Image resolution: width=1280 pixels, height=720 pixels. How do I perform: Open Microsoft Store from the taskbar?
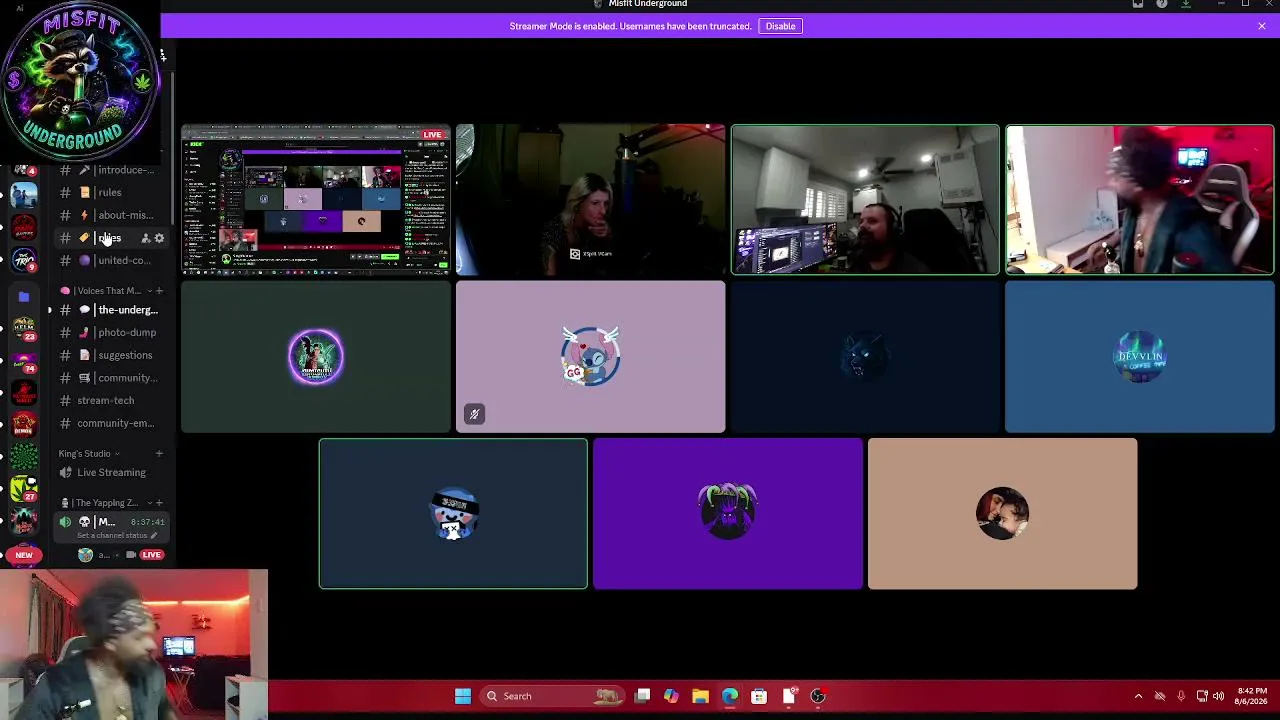coord(759,696)
